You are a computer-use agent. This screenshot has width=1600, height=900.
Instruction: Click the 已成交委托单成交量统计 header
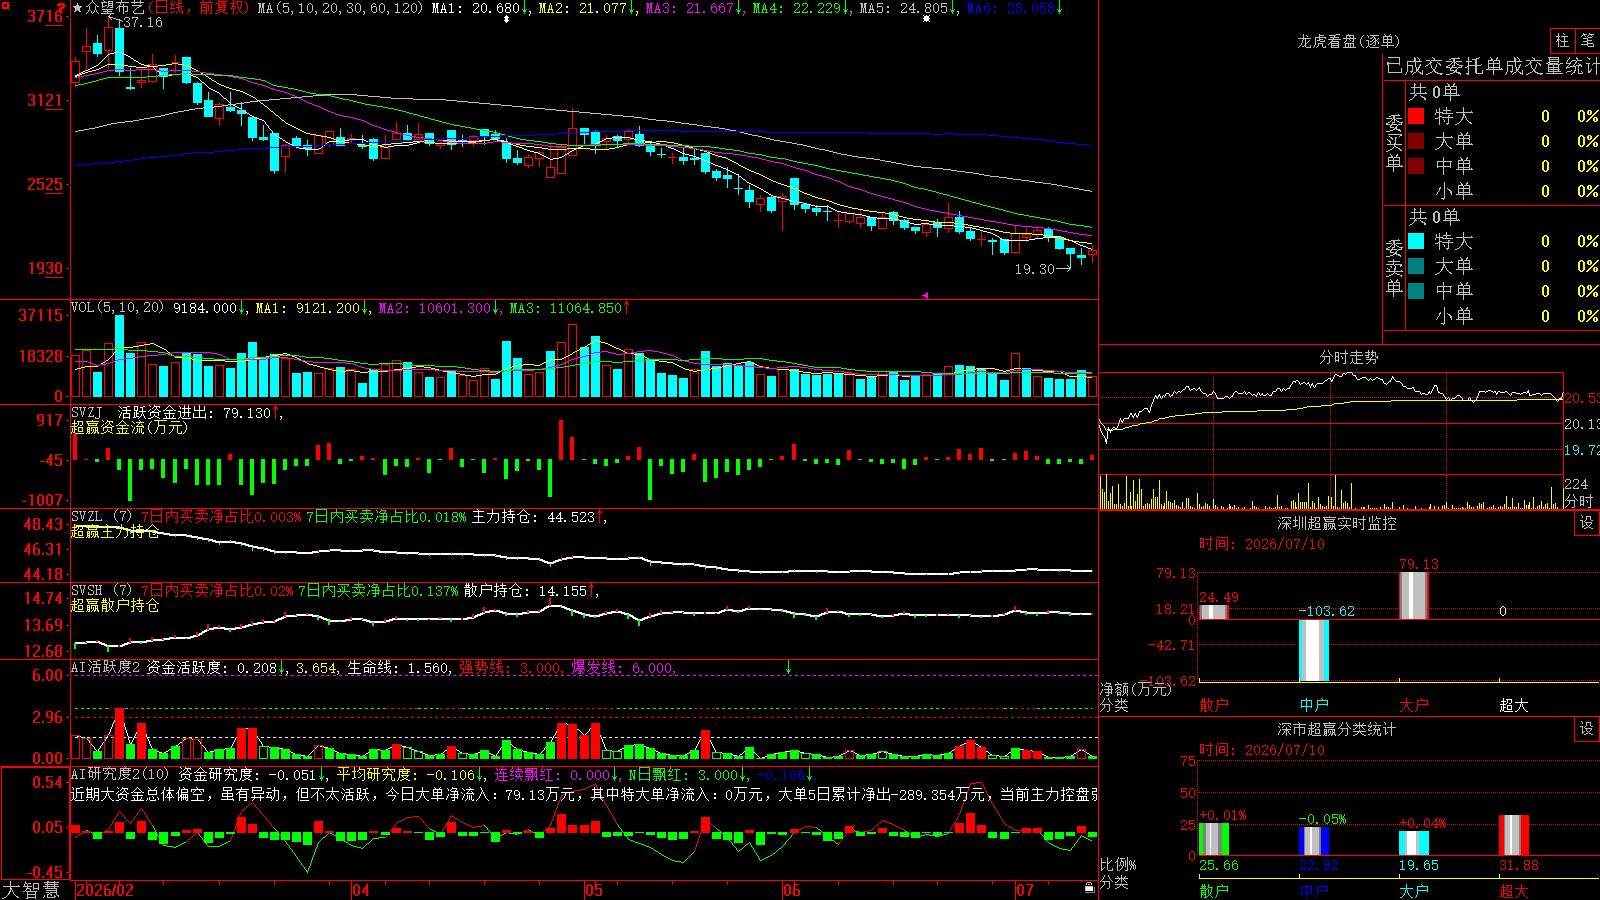[1492, 66]
